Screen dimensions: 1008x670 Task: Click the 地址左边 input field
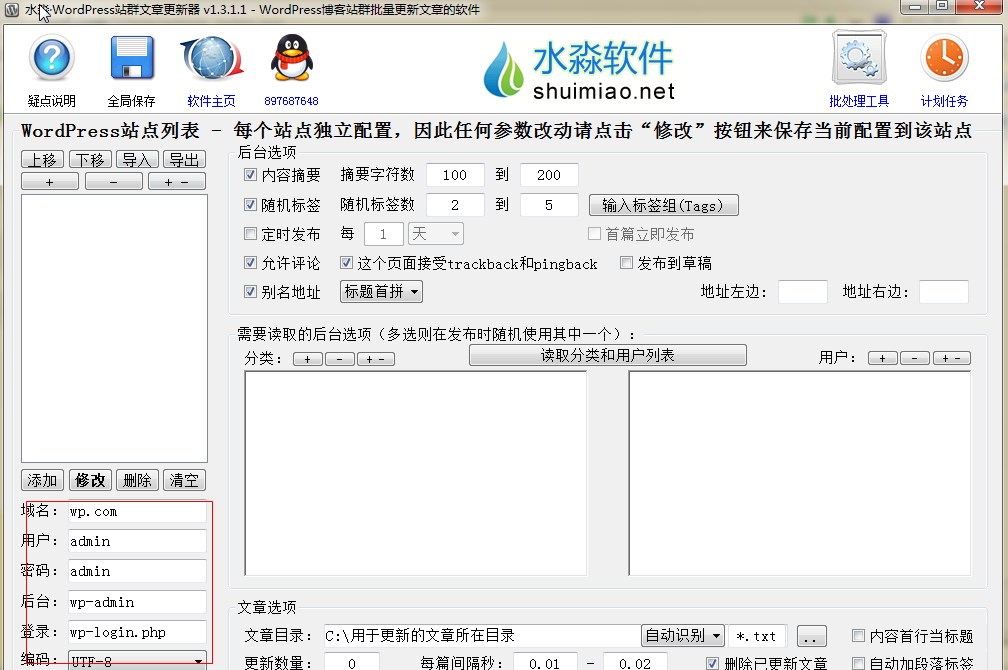tap(803, 292)
